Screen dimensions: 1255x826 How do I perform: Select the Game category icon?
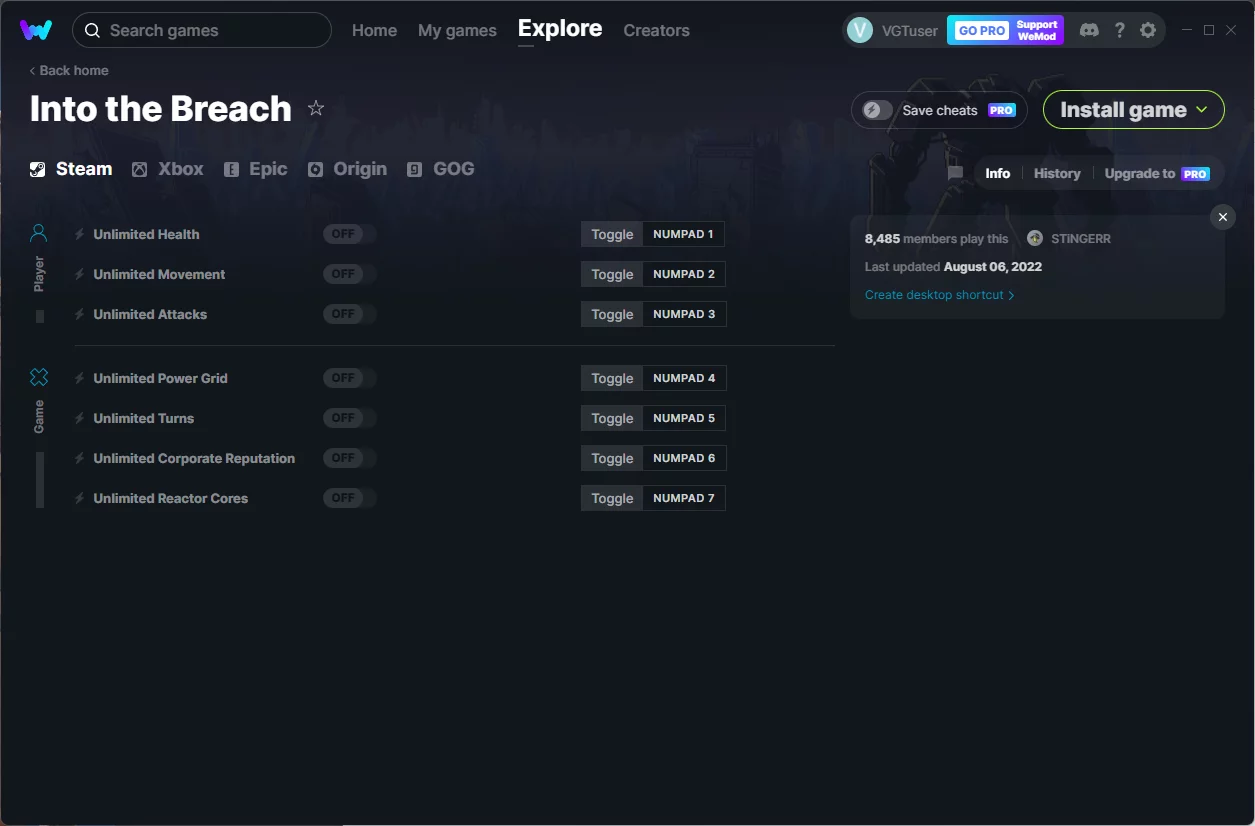(x=39, y=377)
